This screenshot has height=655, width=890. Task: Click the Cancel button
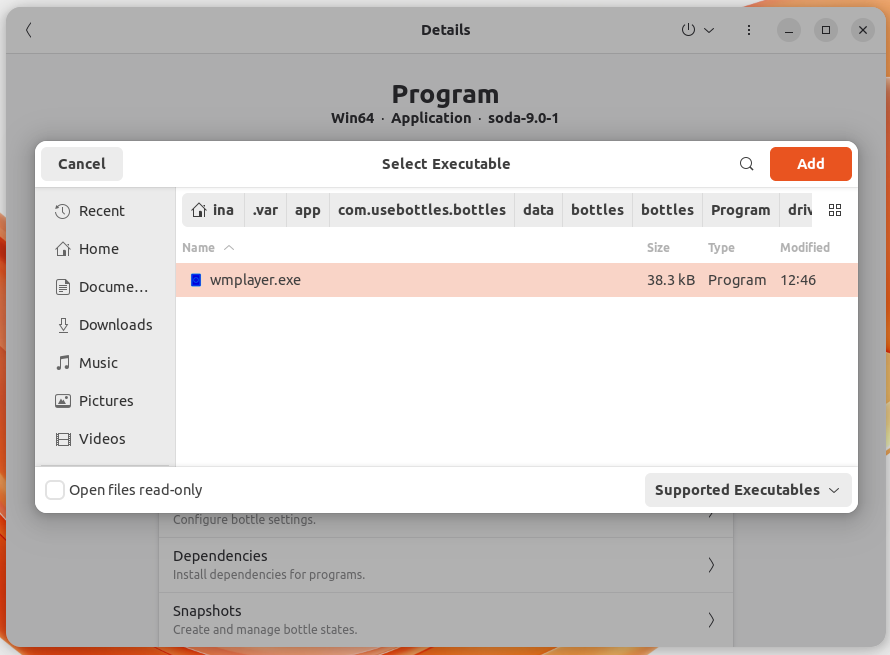coord(82,164)
